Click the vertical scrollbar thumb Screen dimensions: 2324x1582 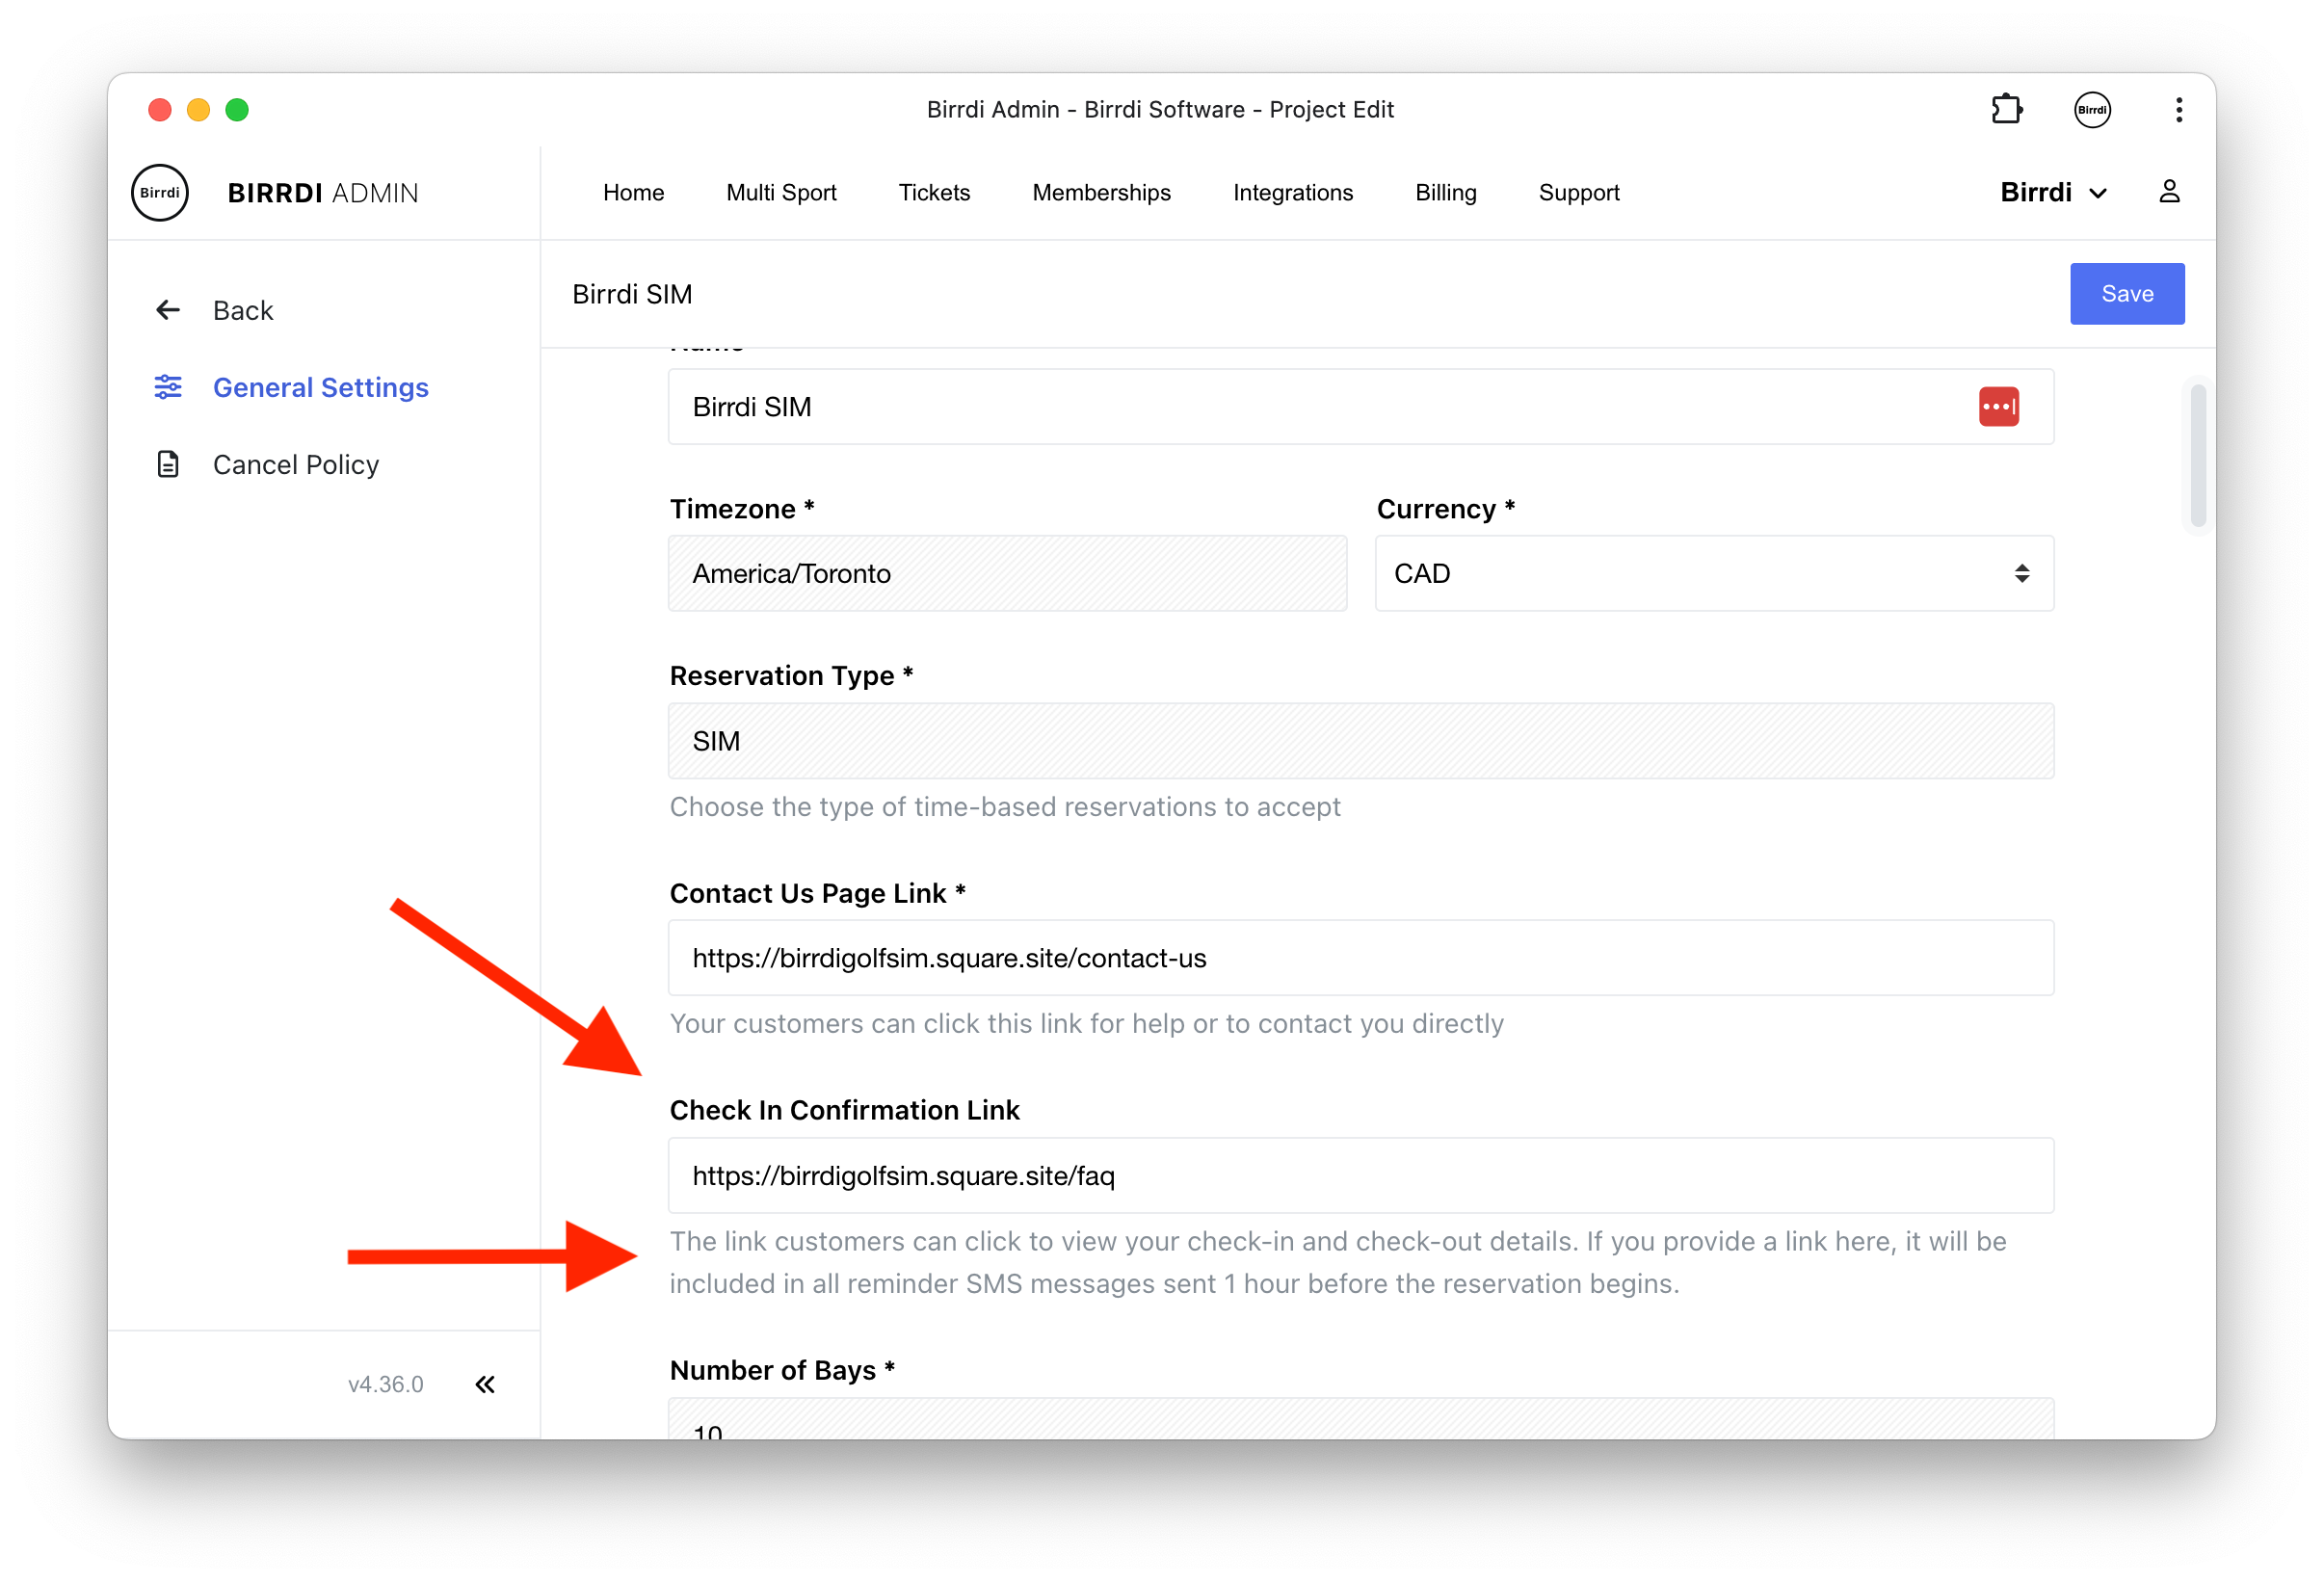[x=2197, y=456]
